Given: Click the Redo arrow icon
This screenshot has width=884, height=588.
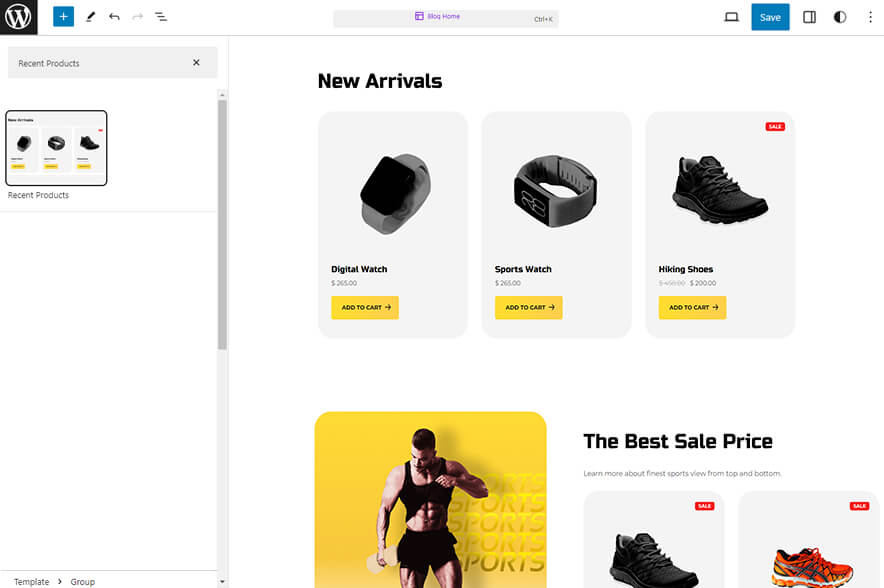Looking at the screenshot, I should tap(137, 17).
